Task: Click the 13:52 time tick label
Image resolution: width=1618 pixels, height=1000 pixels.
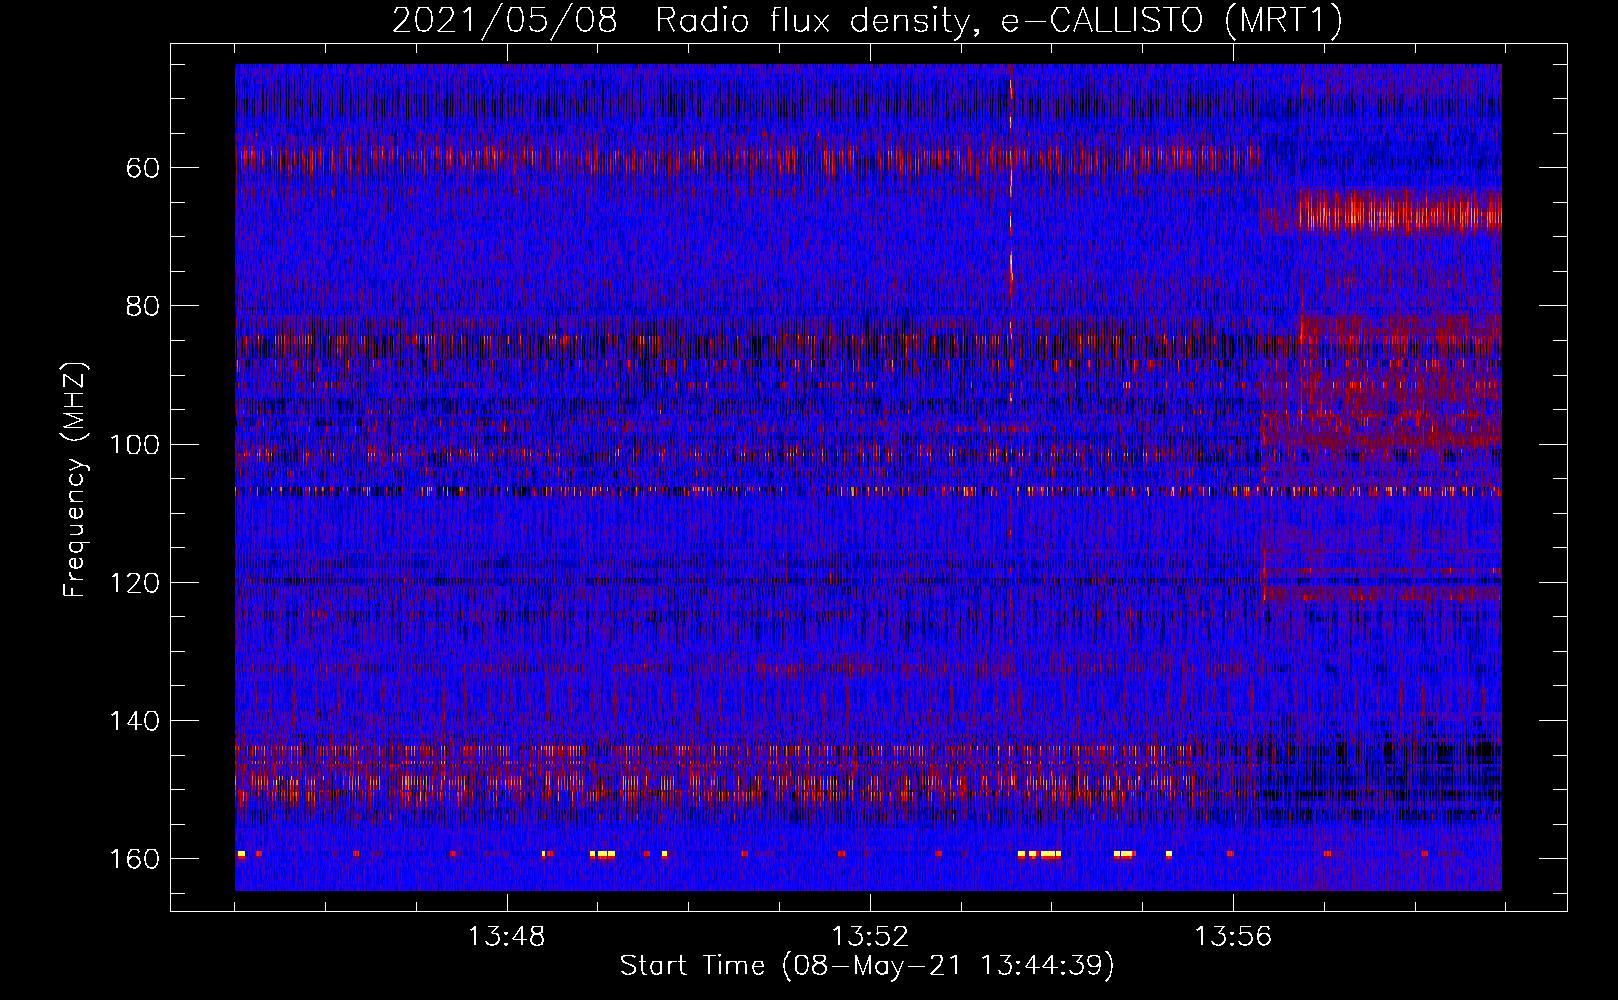Action: click(870, 937)
